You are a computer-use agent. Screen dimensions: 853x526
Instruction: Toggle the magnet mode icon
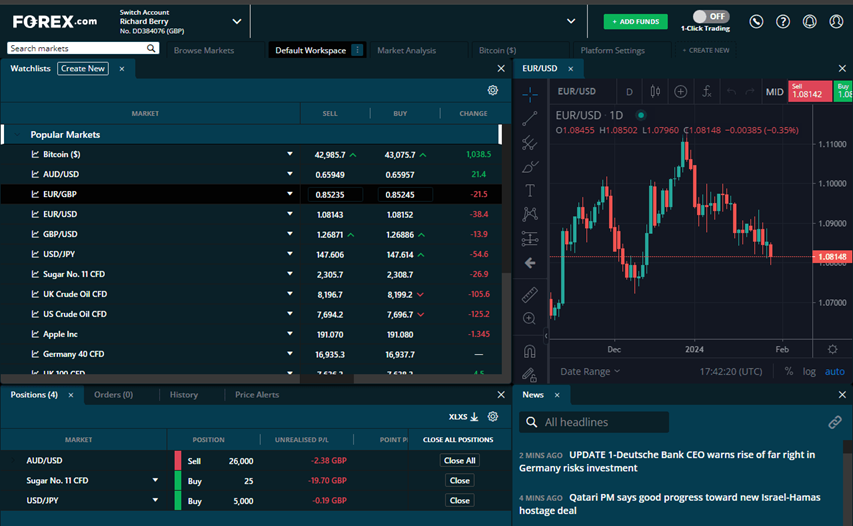530,351
